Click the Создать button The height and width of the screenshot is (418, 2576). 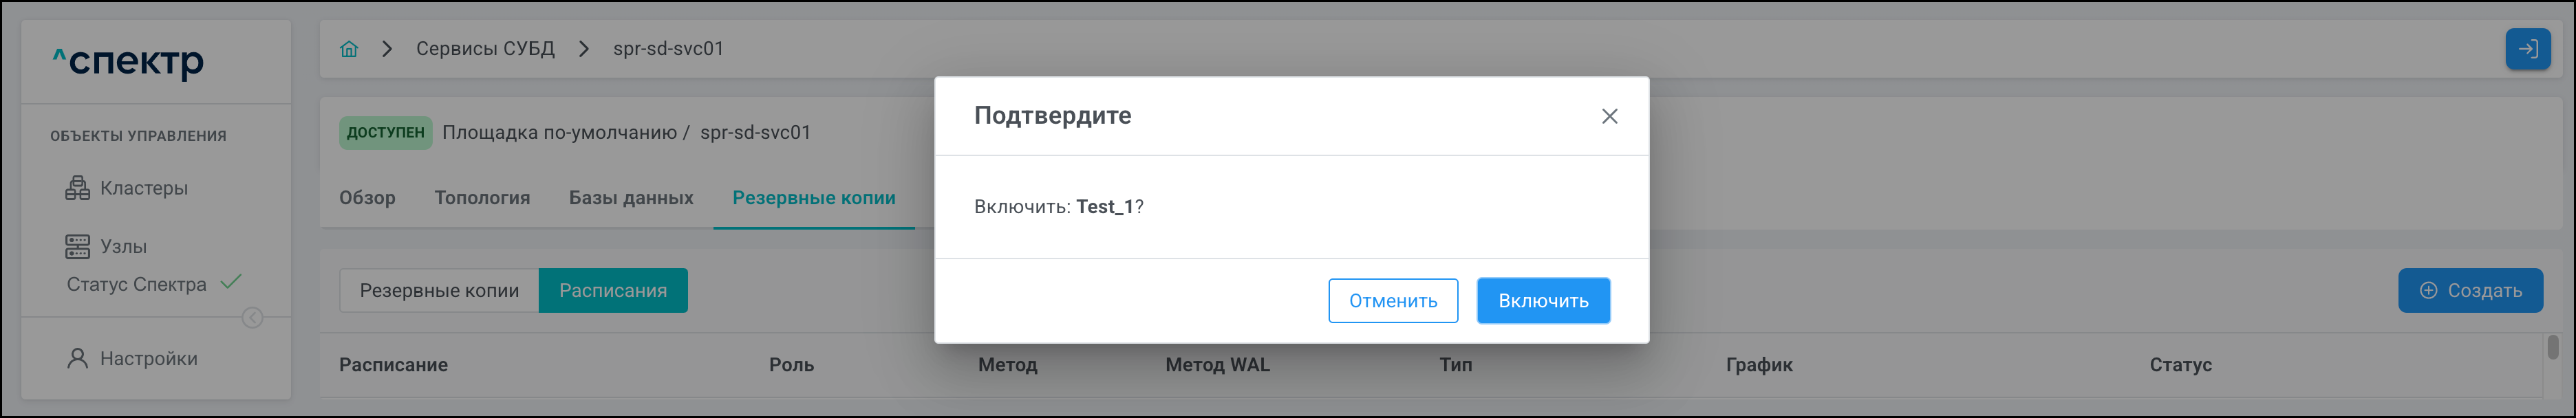click(2469, 291)
